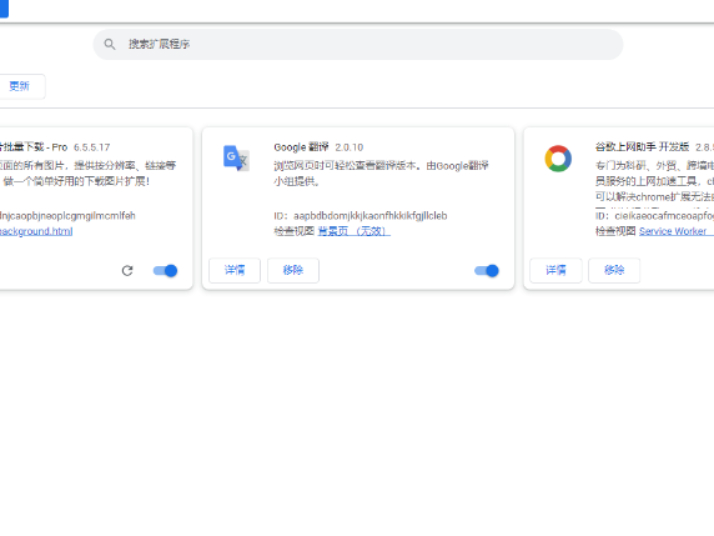Open Service Worker inspect view link

point(676,231)
